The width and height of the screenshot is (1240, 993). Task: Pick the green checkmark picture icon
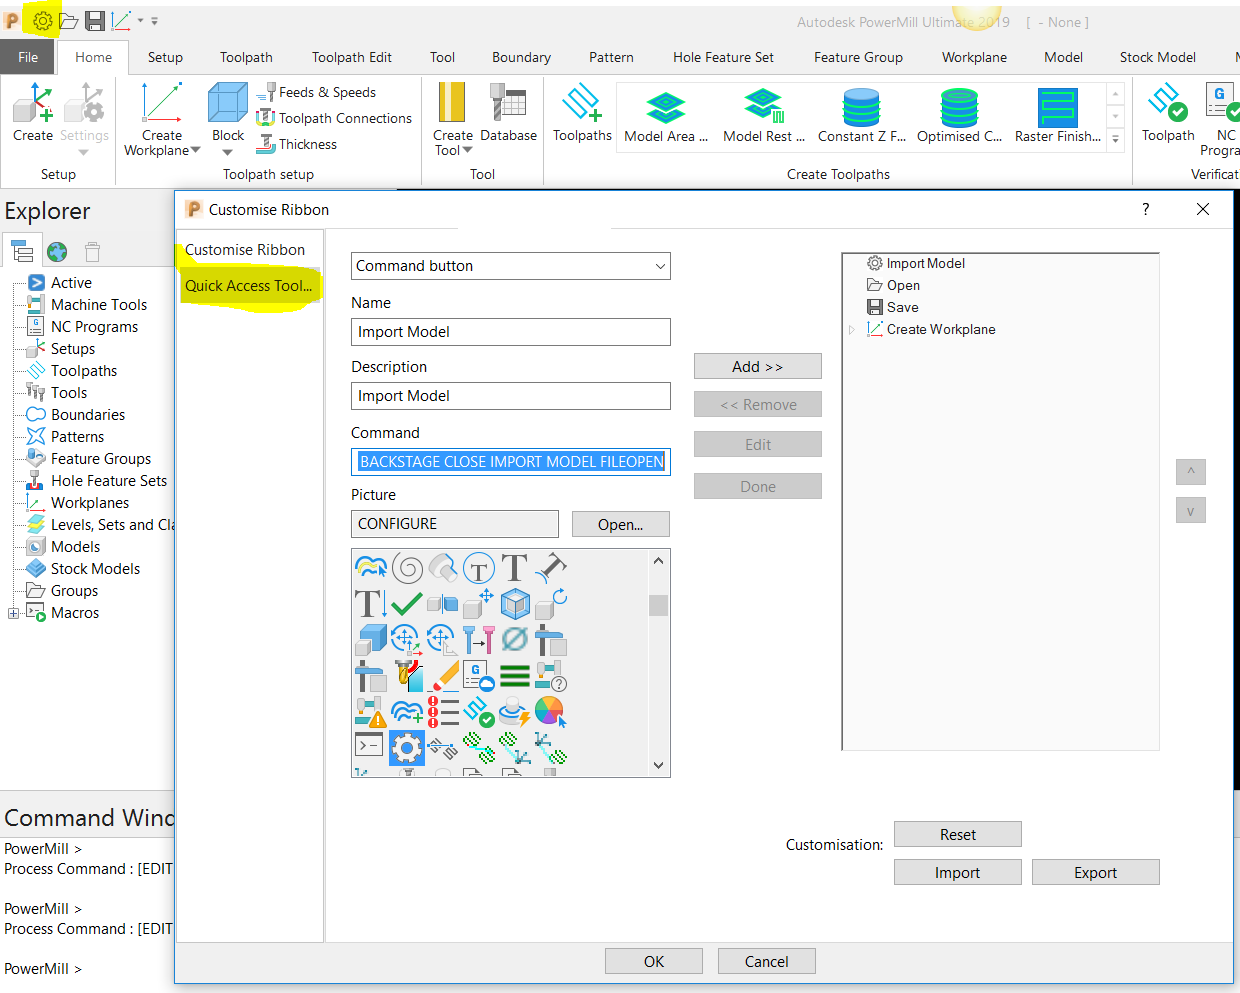(406, 604)
